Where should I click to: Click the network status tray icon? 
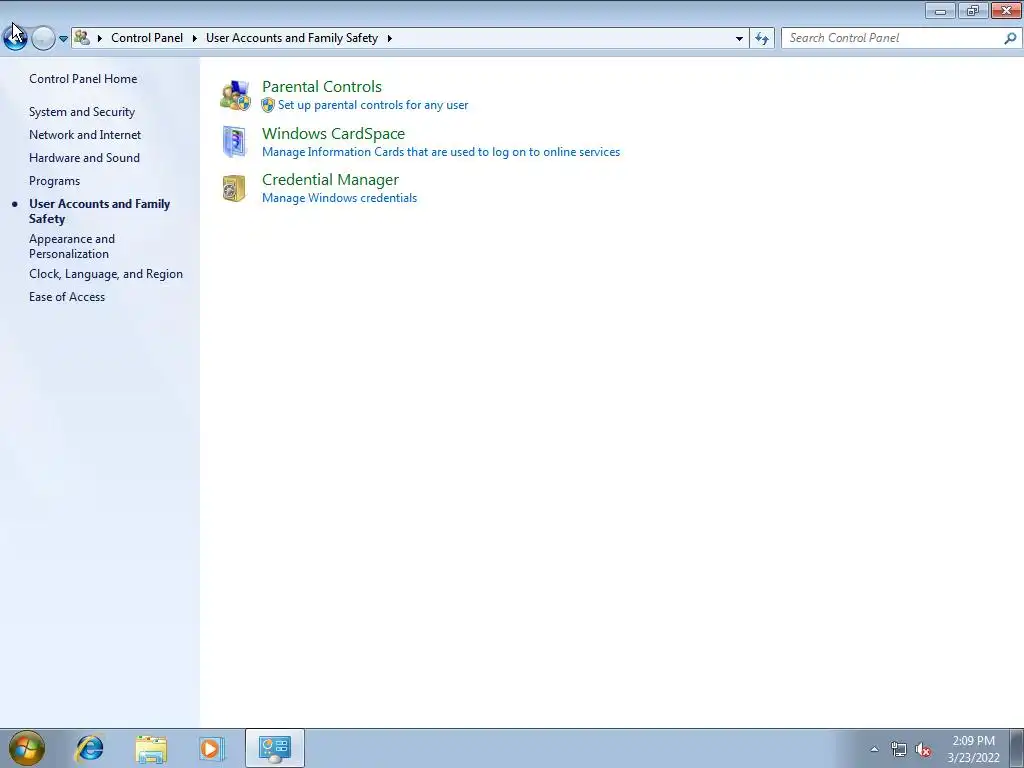899,750
